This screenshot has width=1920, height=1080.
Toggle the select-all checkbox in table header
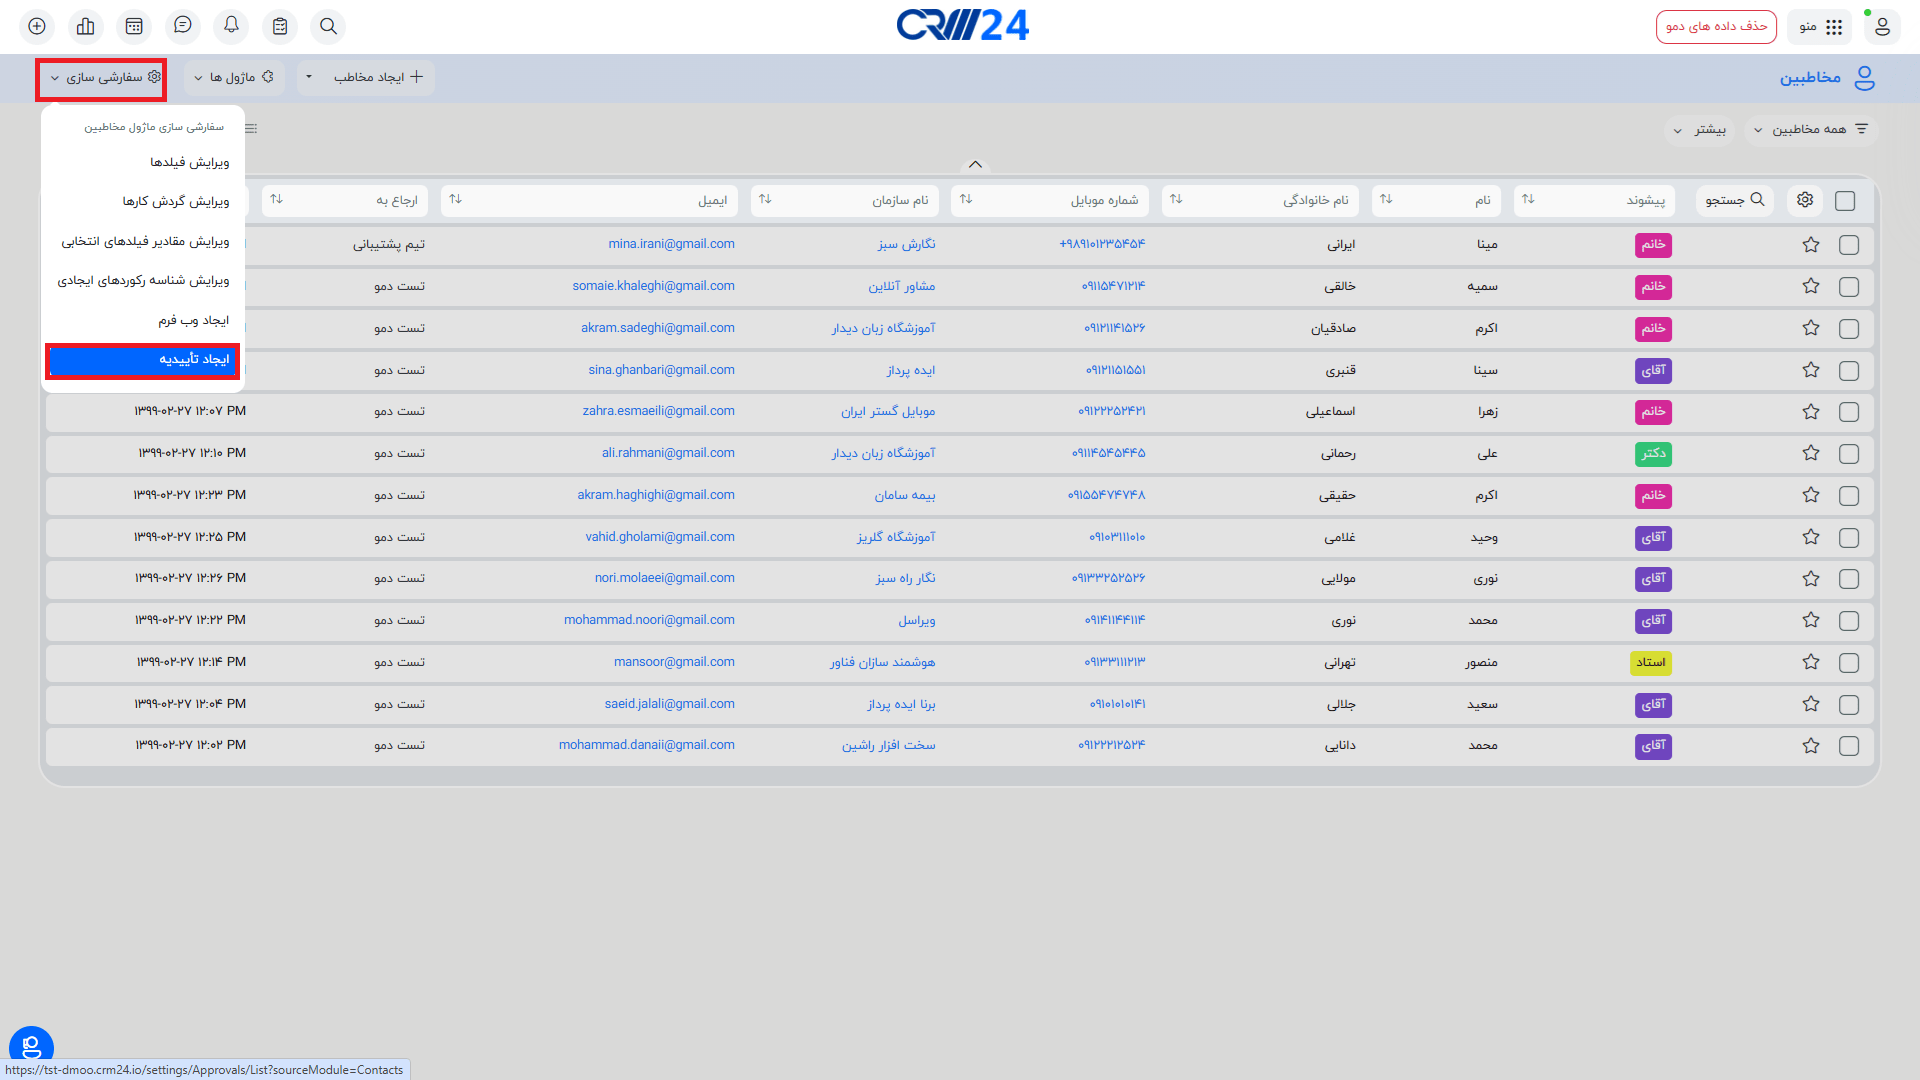click(1845, 201)
